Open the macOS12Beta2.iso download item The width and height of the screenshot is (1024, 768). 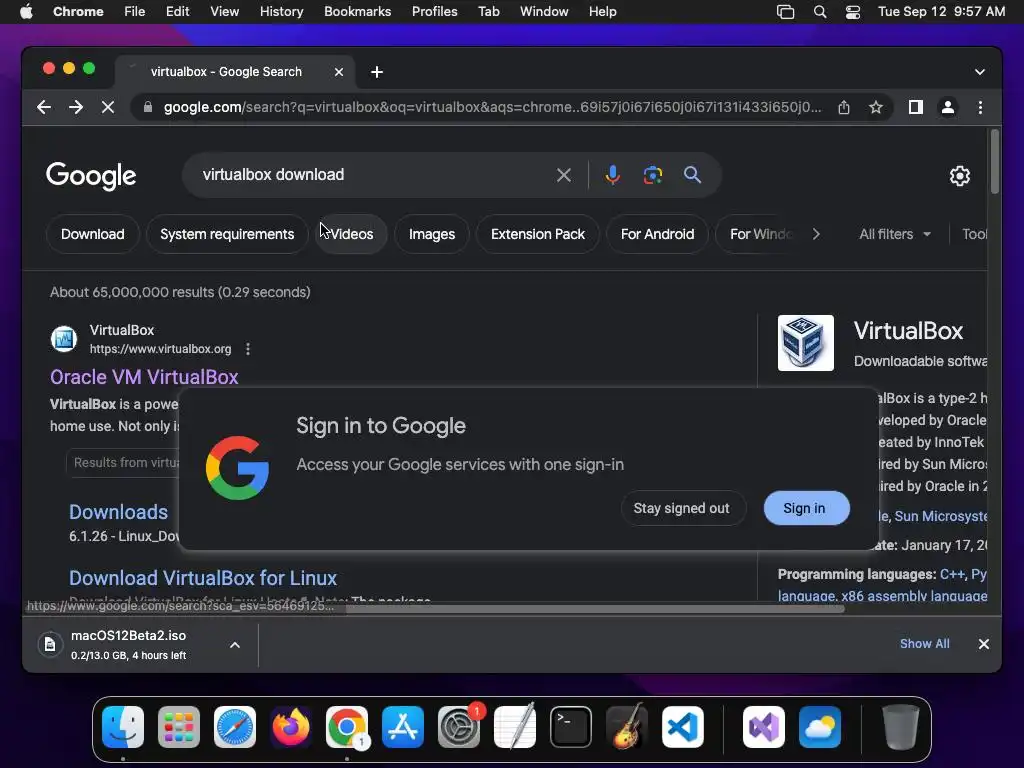[x=128, y=645]
